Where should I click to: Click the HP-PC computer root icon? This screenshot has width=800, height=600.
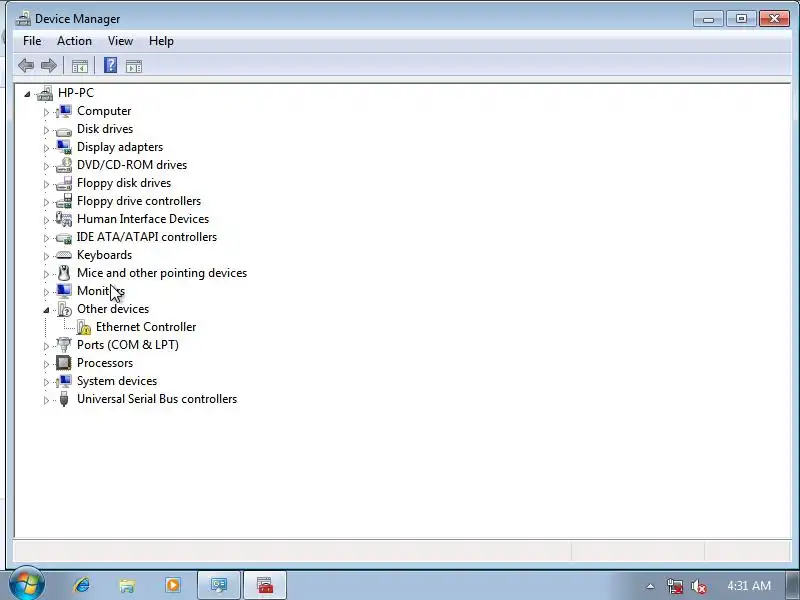pyautogui.click(x=45, y=93)
